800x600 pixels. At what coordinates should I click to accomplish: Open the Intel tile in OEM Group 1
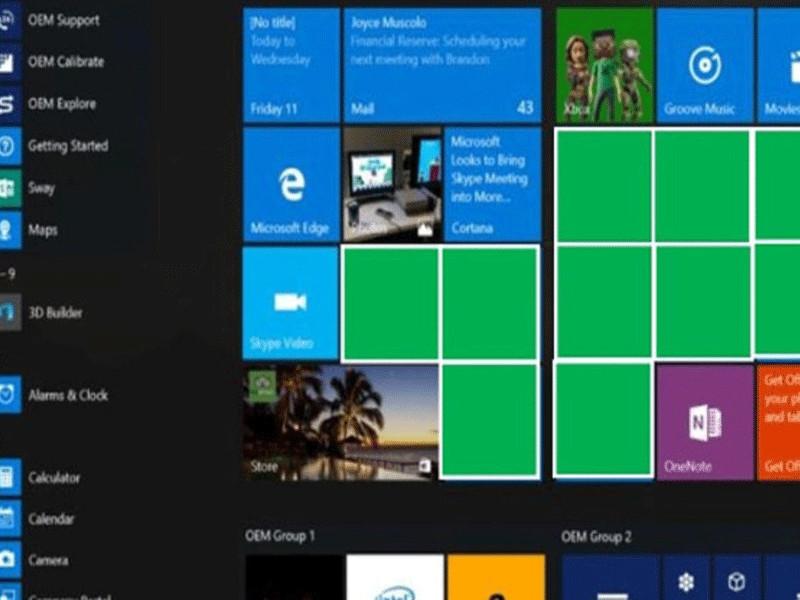[395, 577]
